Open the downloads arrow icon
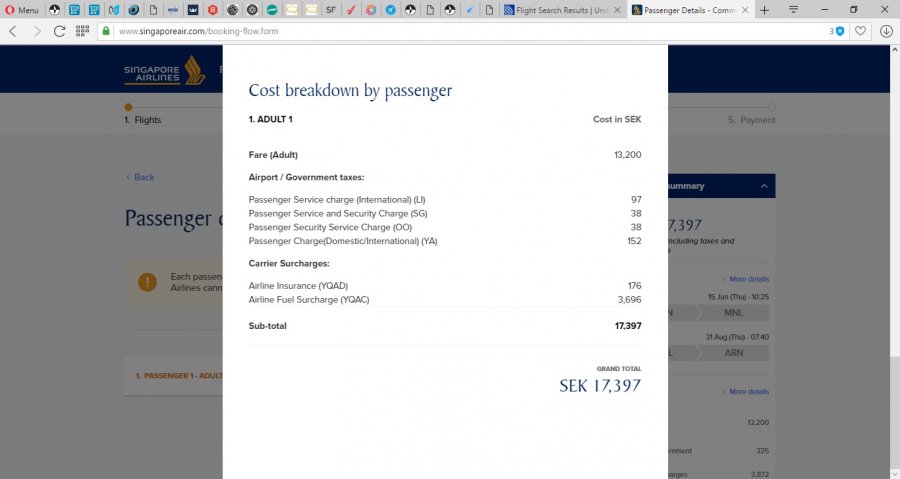 pos(886,31)
